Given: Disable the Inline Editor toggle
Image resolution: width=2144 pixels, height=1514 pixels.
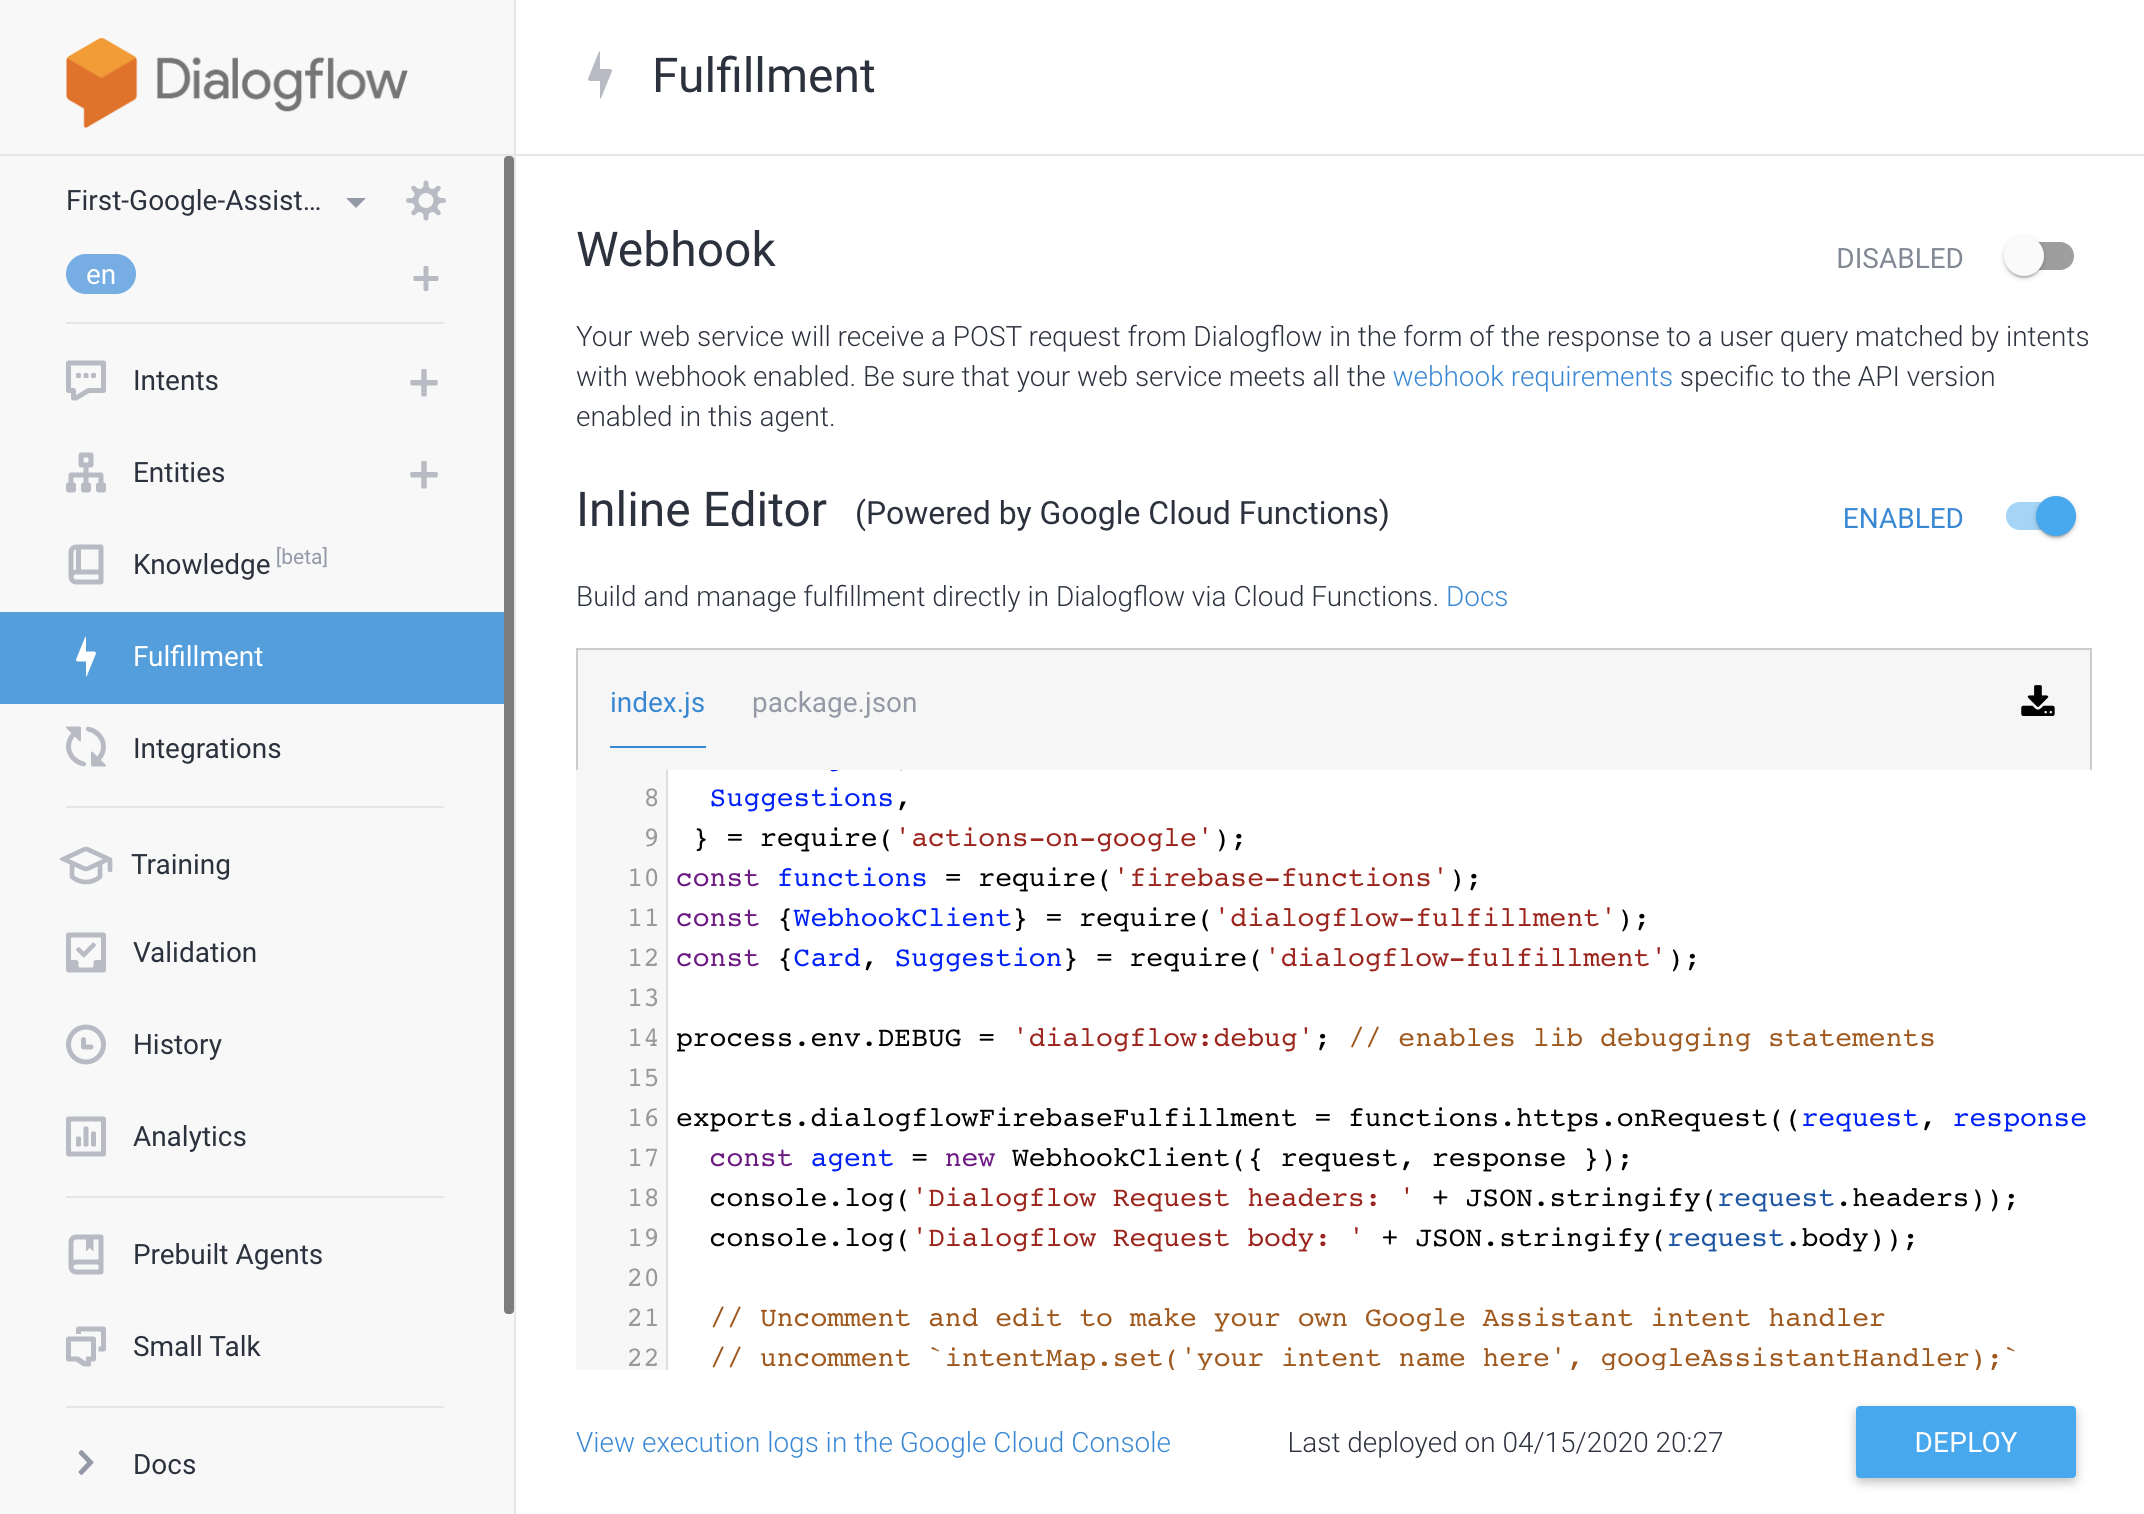Looking at the screenshot, I should point(2040,516).
